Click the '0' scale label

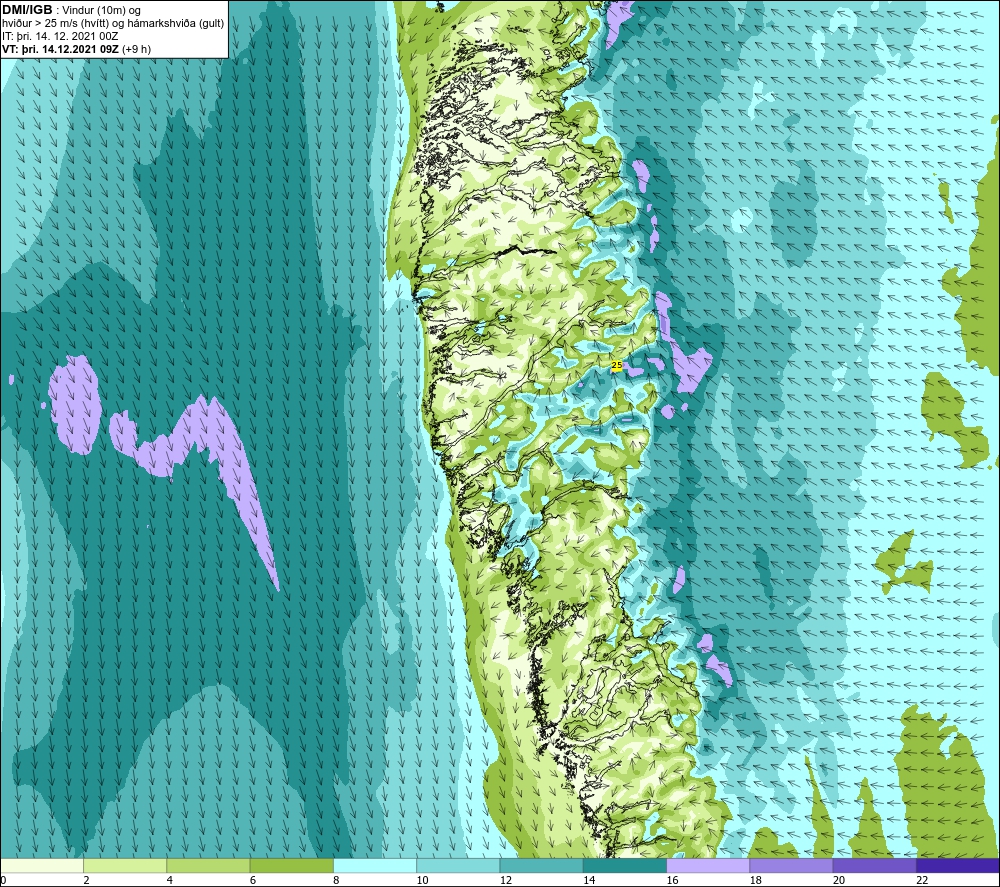(x=3, y=880)
